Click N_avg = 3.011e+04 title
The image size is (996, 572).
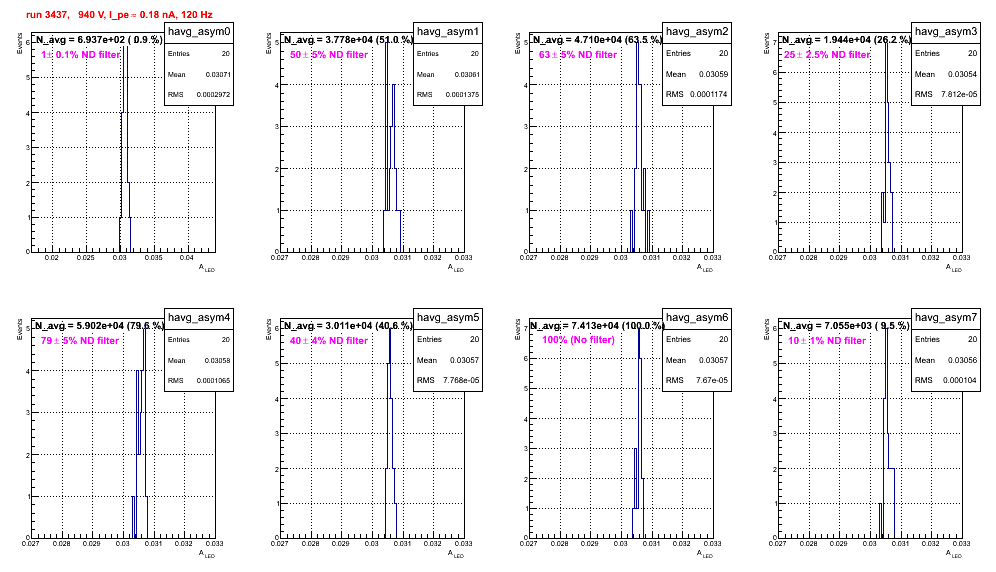click(348, 325)
